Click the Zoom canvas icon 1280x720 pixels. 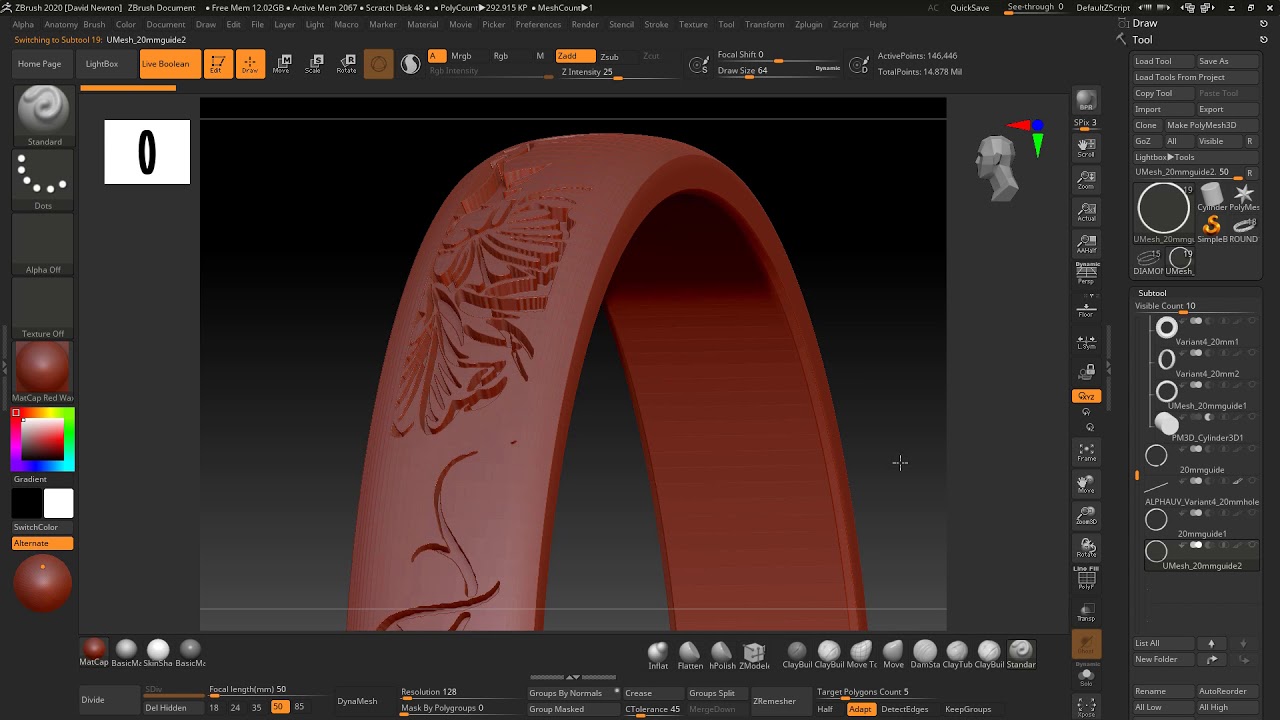[1086, 181]
